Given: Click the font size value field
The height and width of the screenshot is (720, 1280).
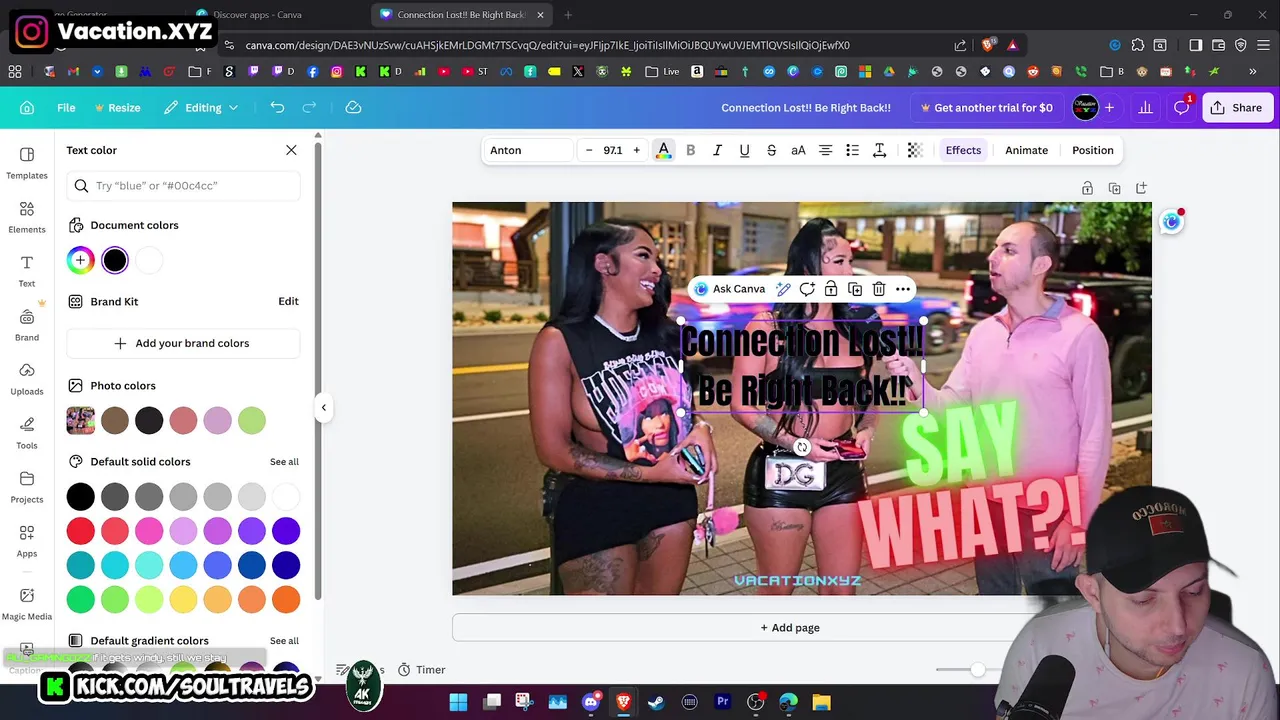Looking at the screenshot, I should click(612, 150).
